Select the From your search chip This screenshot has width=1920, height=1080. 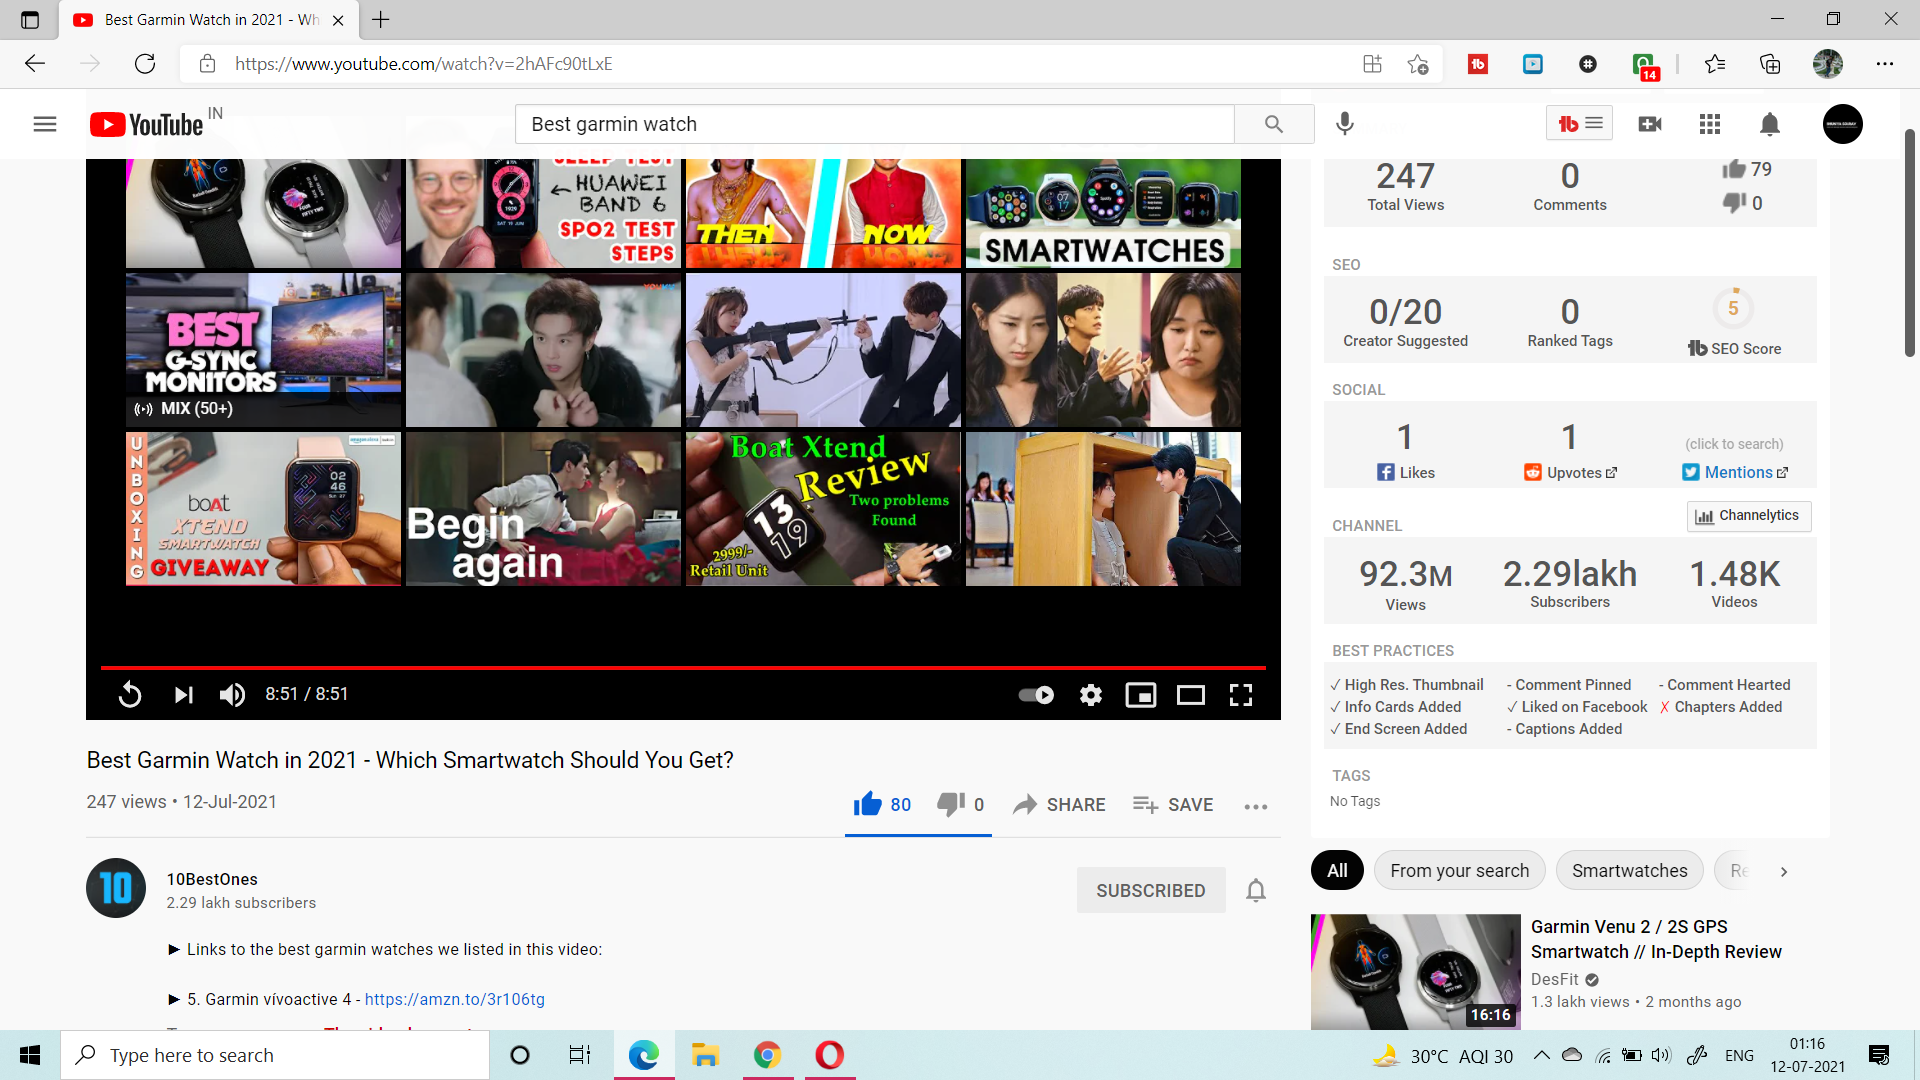coord(1460,871)
